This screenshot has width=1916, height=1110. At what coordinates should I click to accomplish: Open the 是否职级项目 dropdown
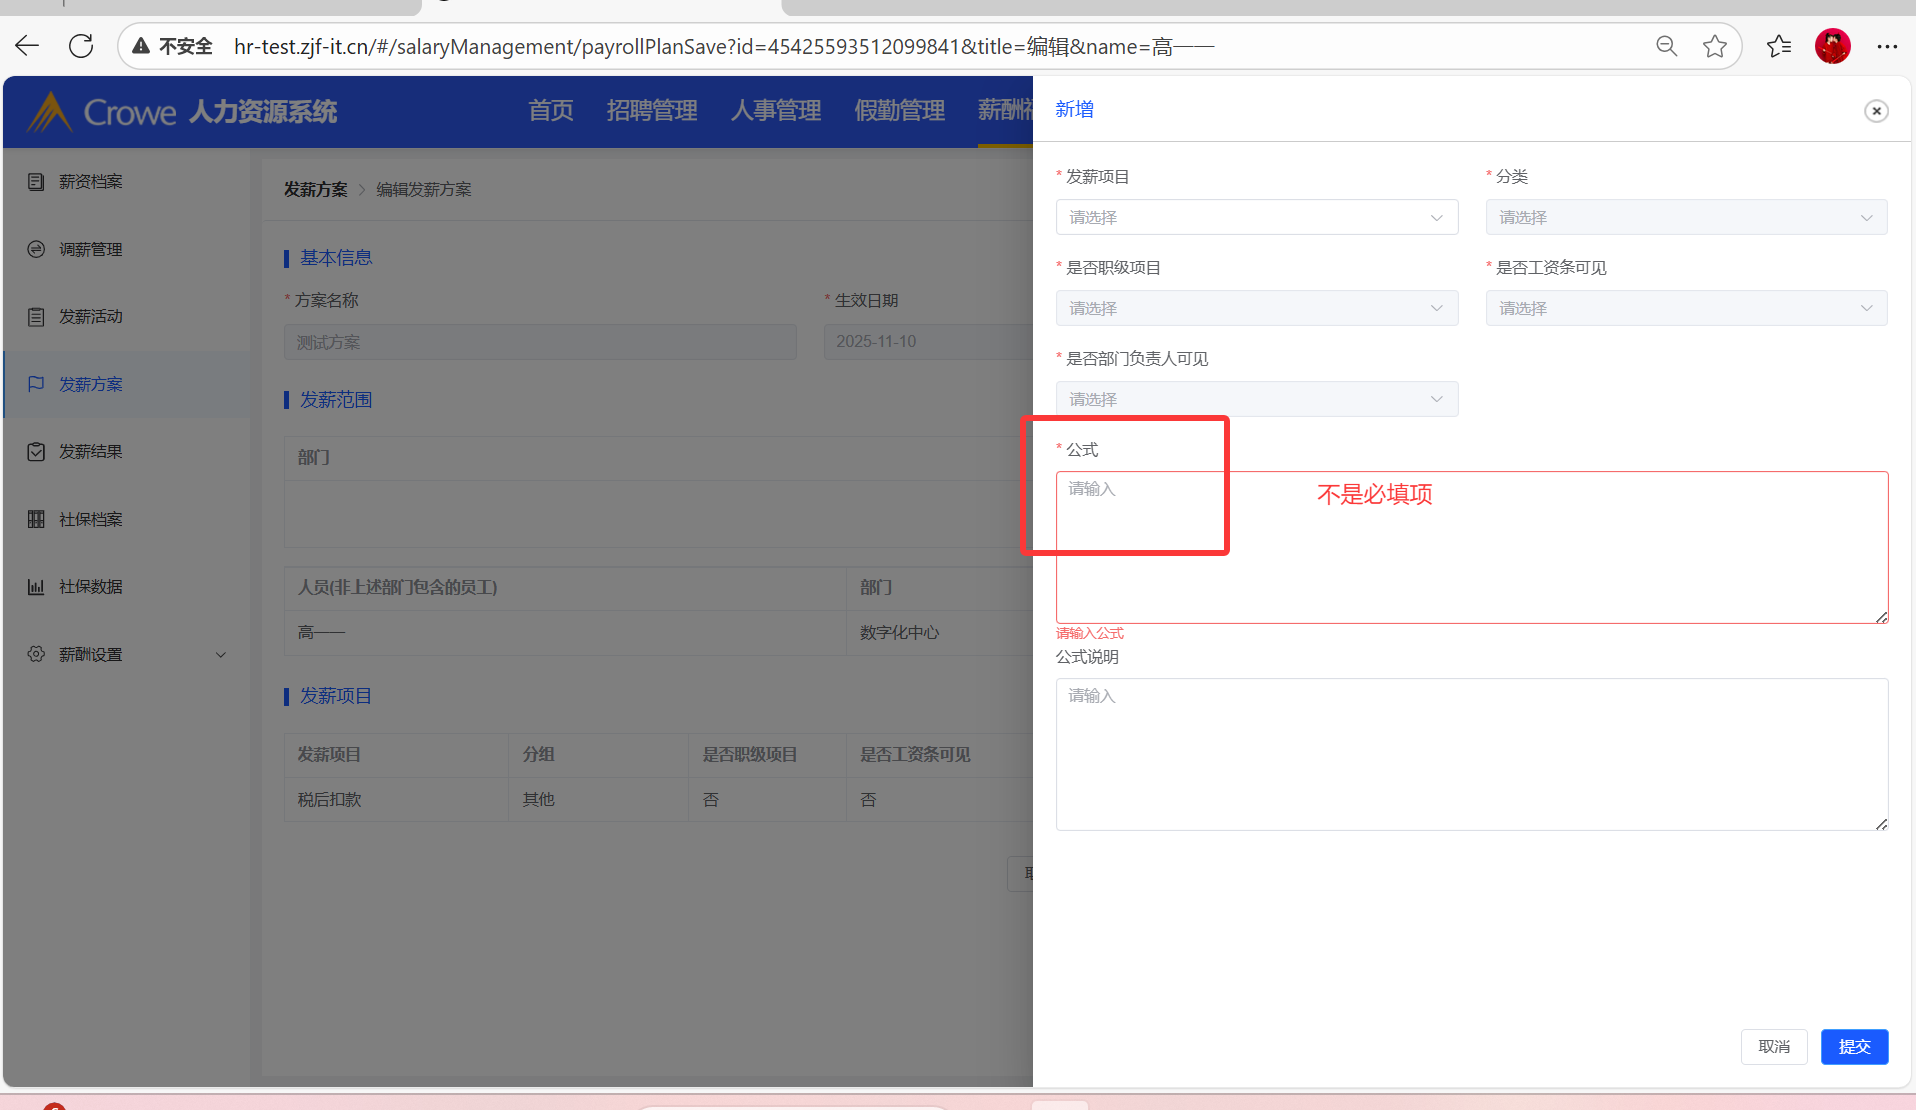tap(1257, 308)
